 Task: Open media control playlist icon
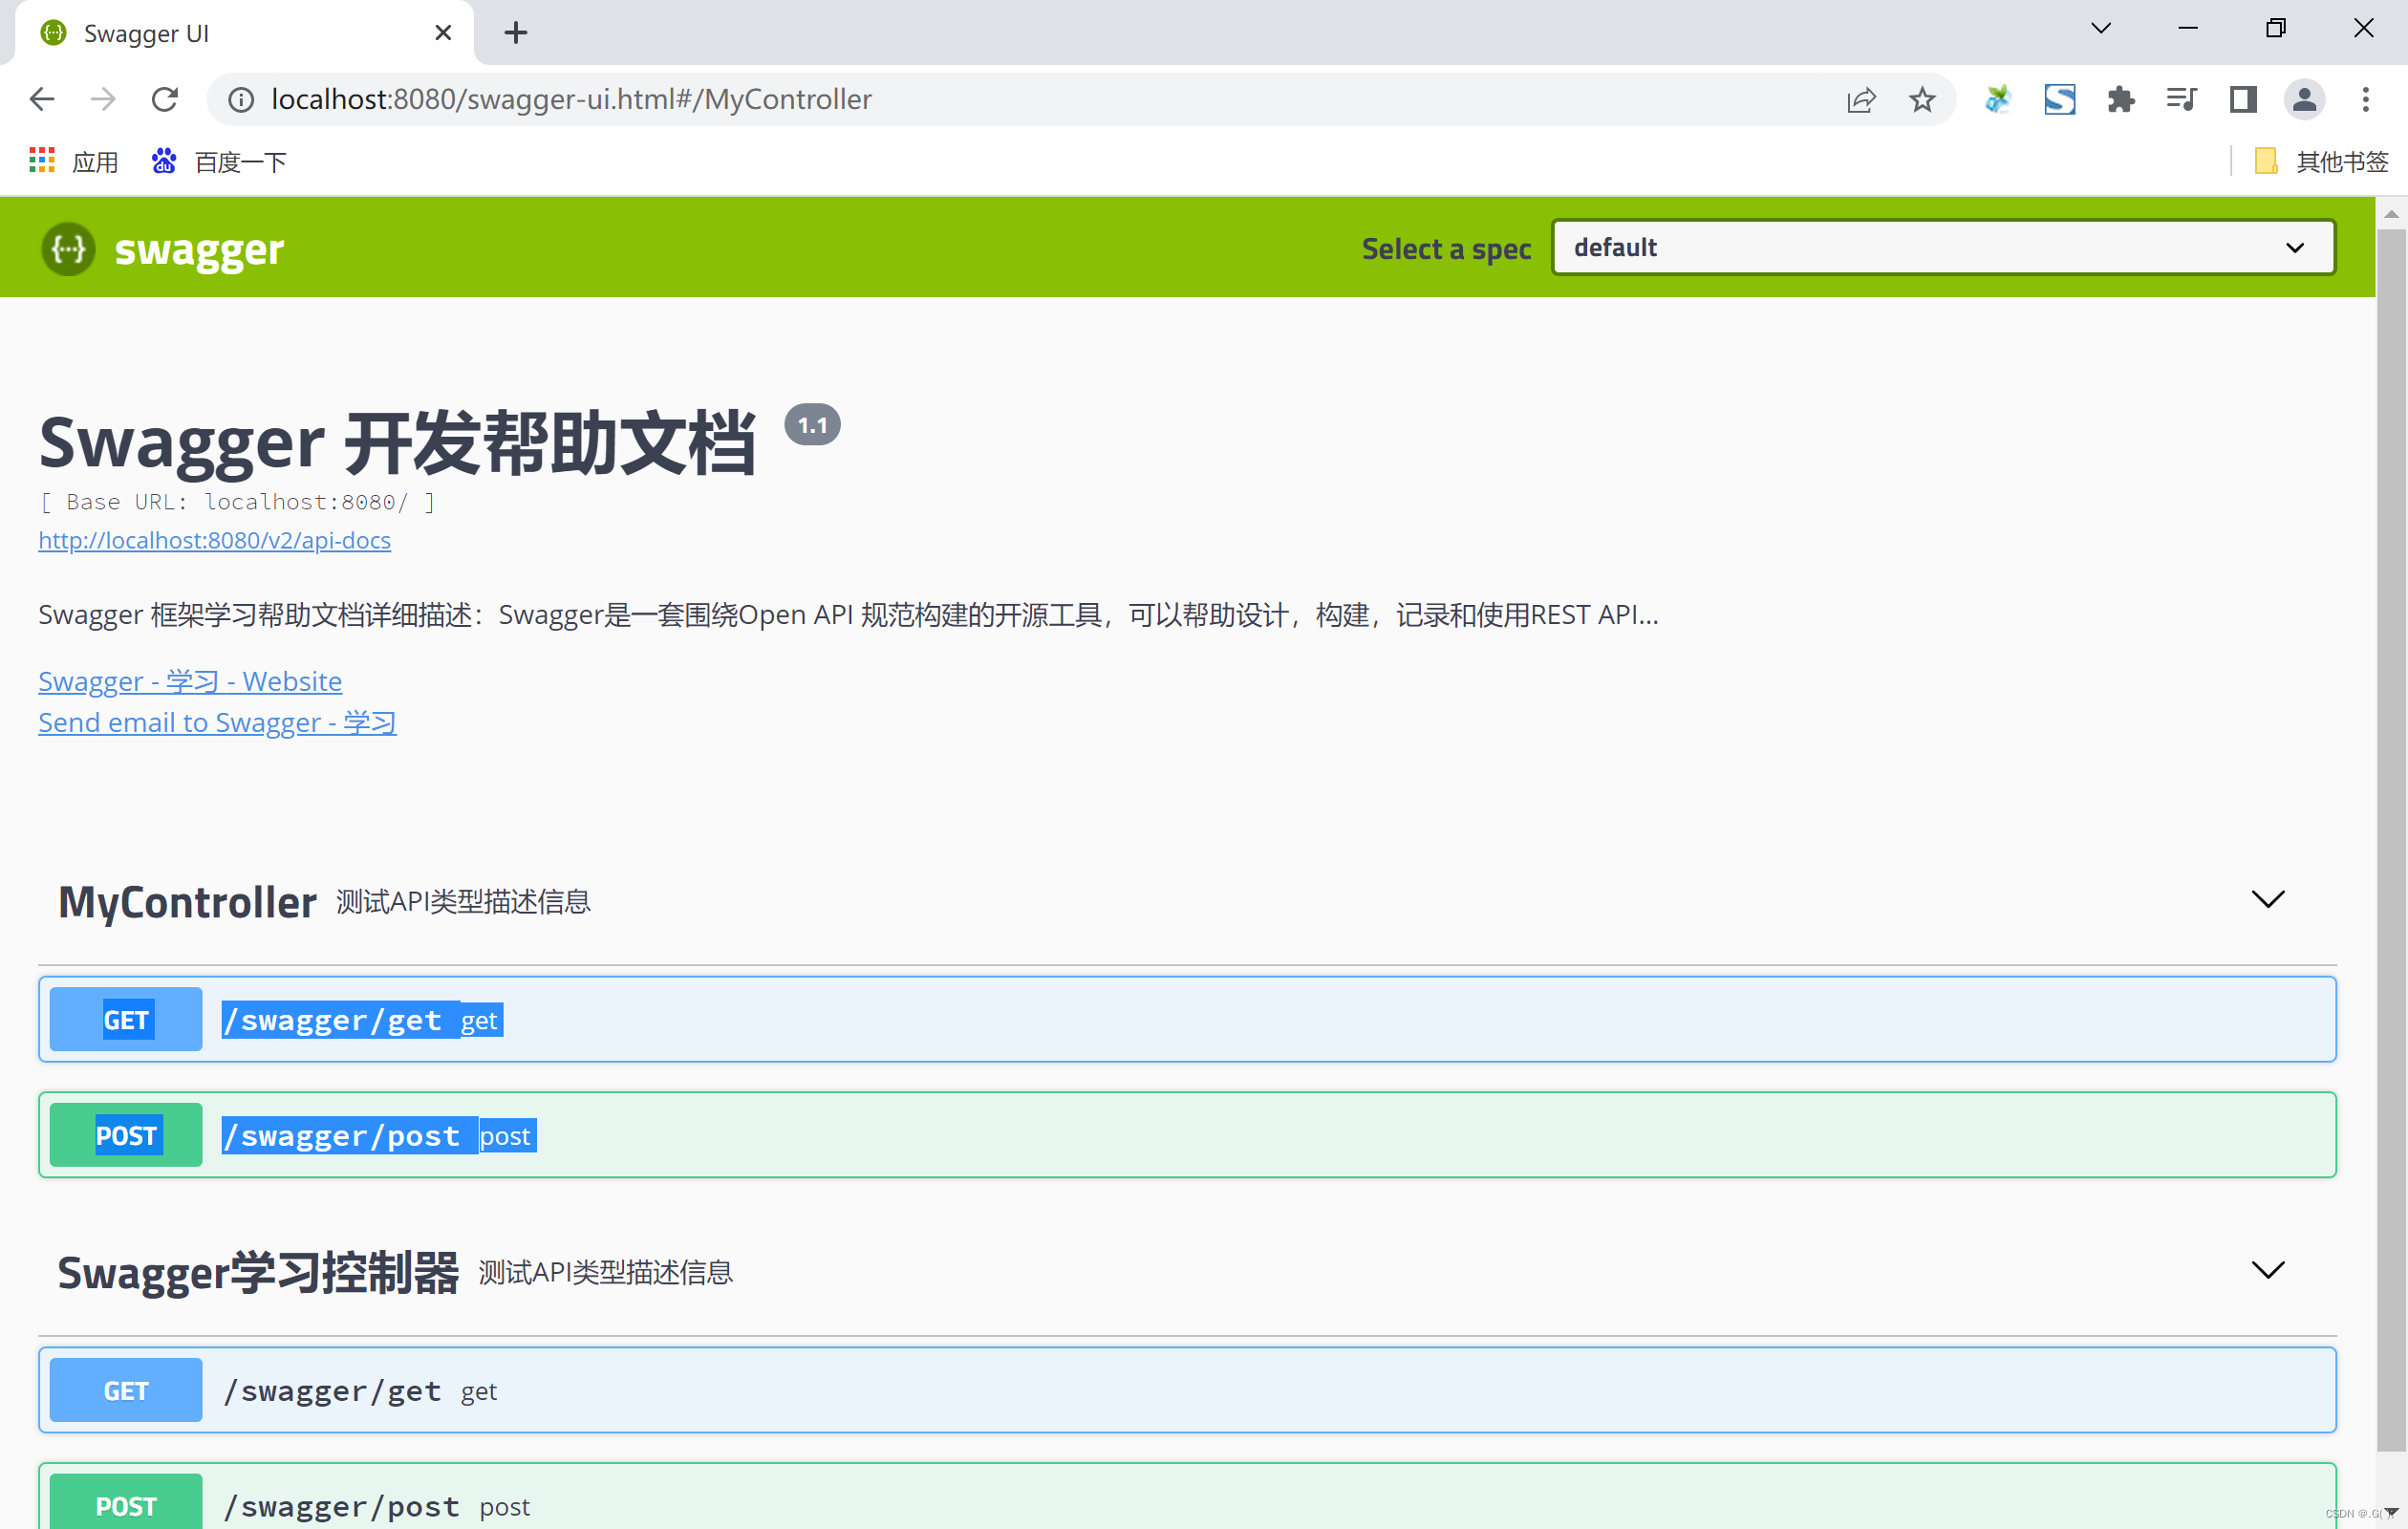pyautogui.click(x=2181, y=99)
